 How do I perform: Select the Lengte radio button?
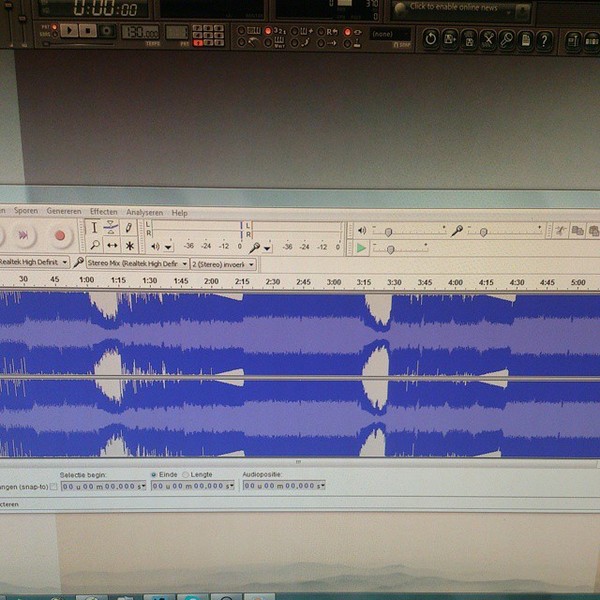186,475
